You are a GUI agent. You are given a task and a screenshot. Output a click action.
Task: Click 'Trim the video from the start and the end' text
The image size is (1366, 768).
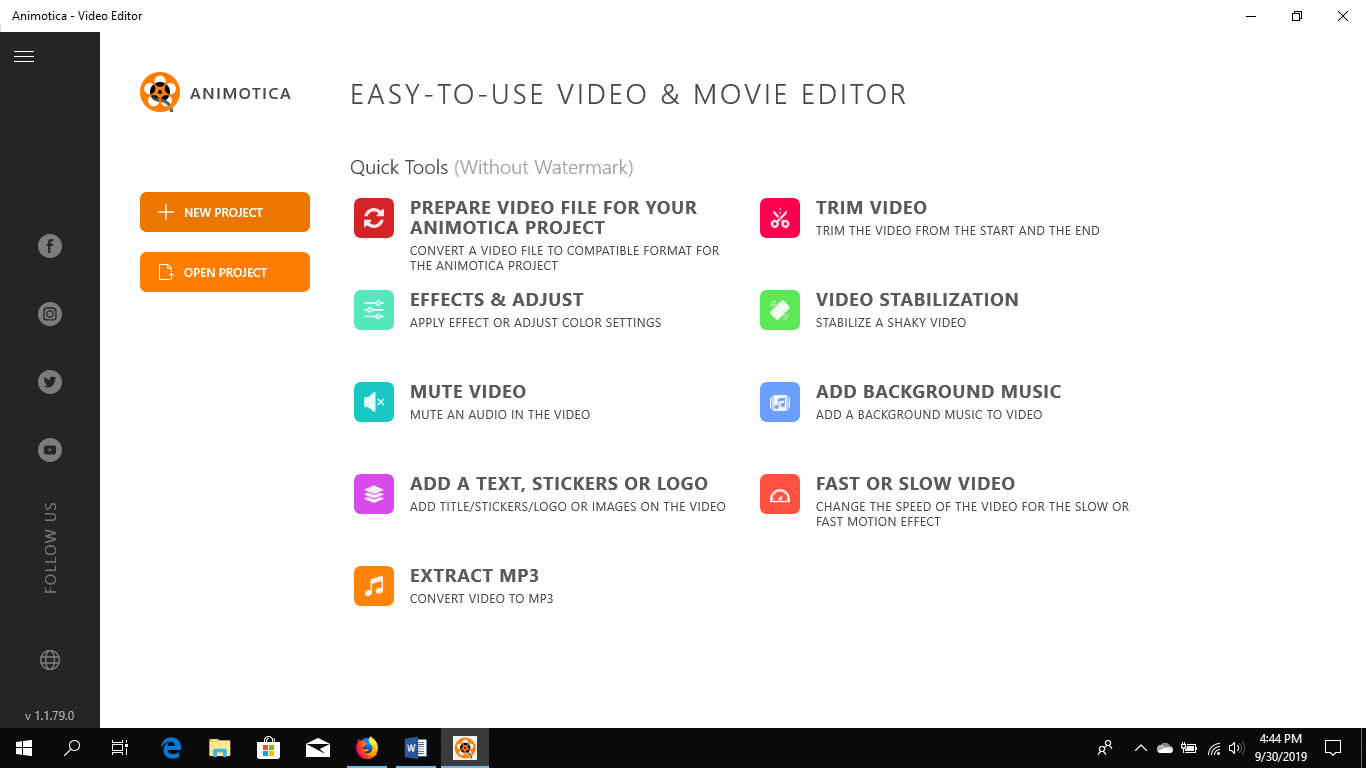click(958, 231)
